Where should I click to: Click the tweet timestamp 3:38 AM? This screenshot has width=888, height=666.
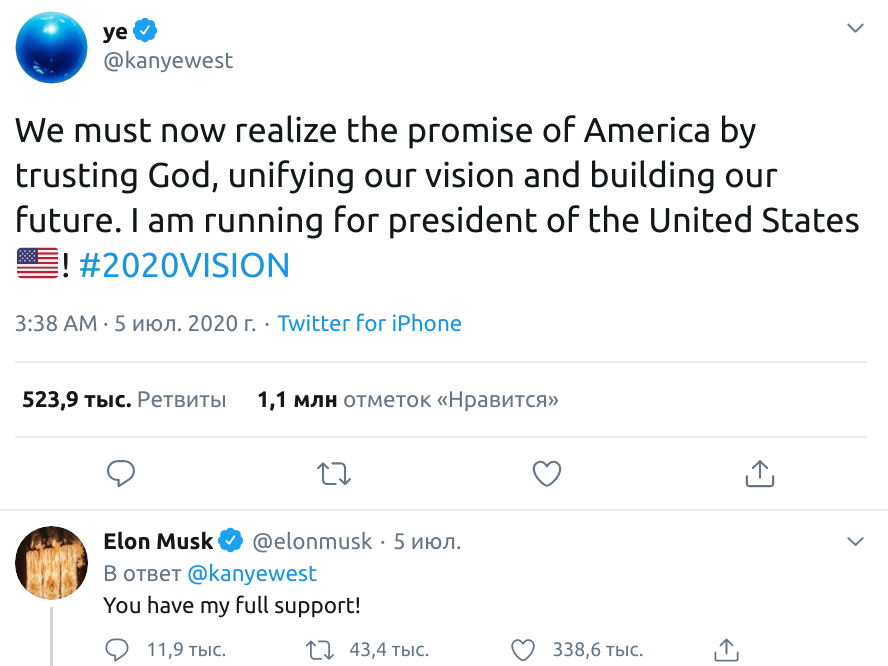(56, 324)
